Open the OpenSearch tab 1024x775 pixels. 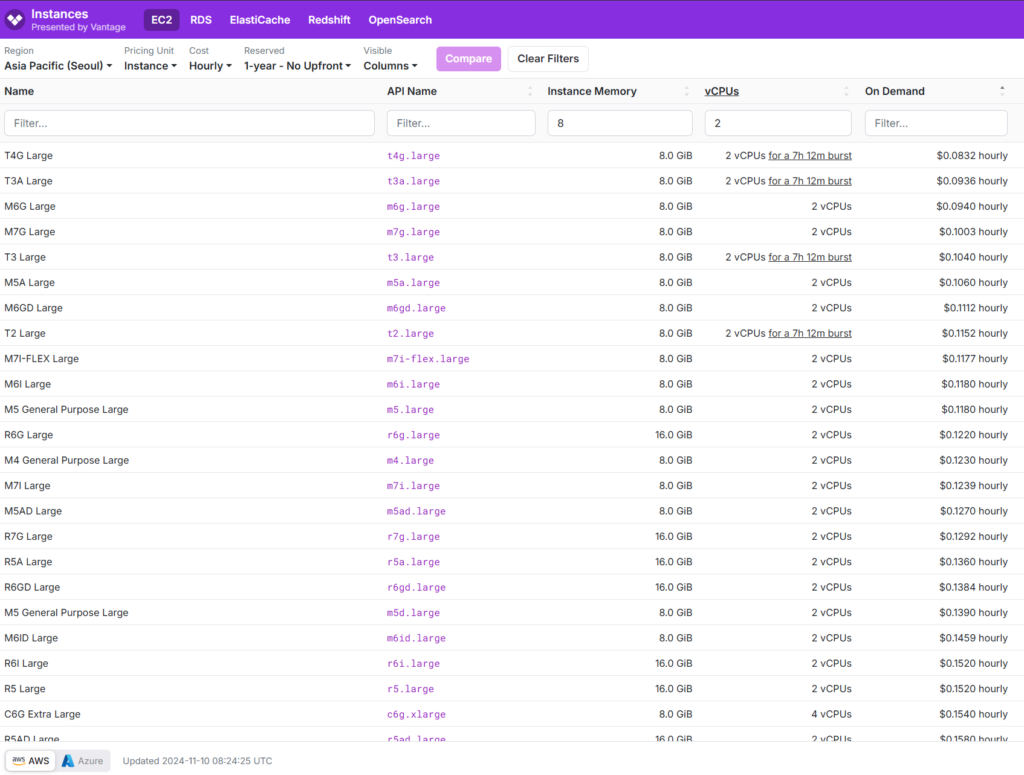pyautogui.click(x=400, y=20)
